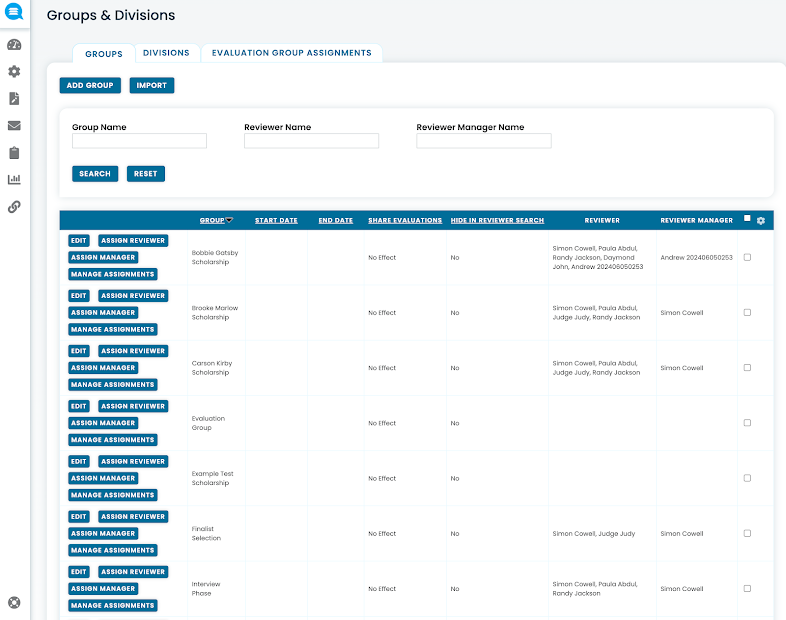Manage assignments for Example Test Scholarship
The width and height of the screenshot is (786, 620).
(x=113, y=495)
